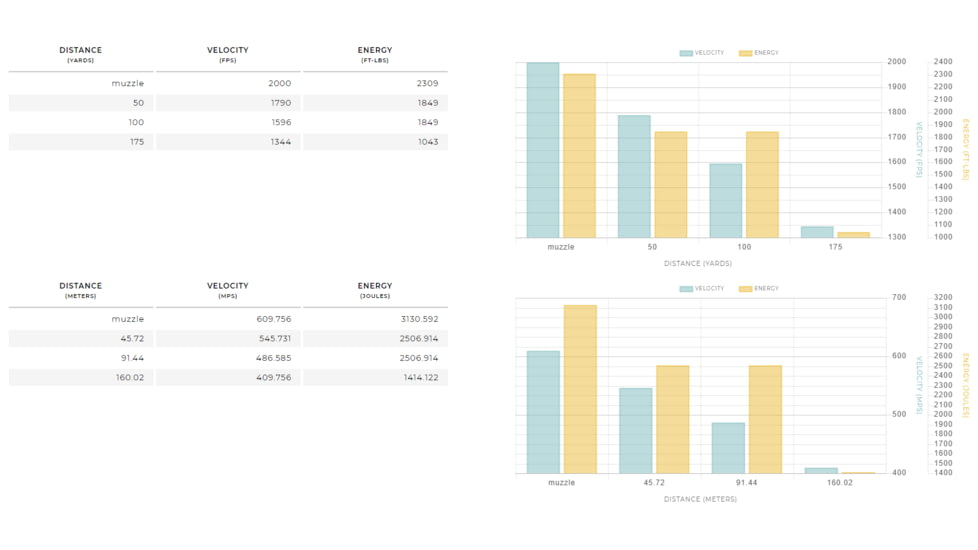Image resolution: width=978 pixels, height=550 pixels.
Task: Click the '160.02' x-axis label in meters chart
Action: click(840, 483)
